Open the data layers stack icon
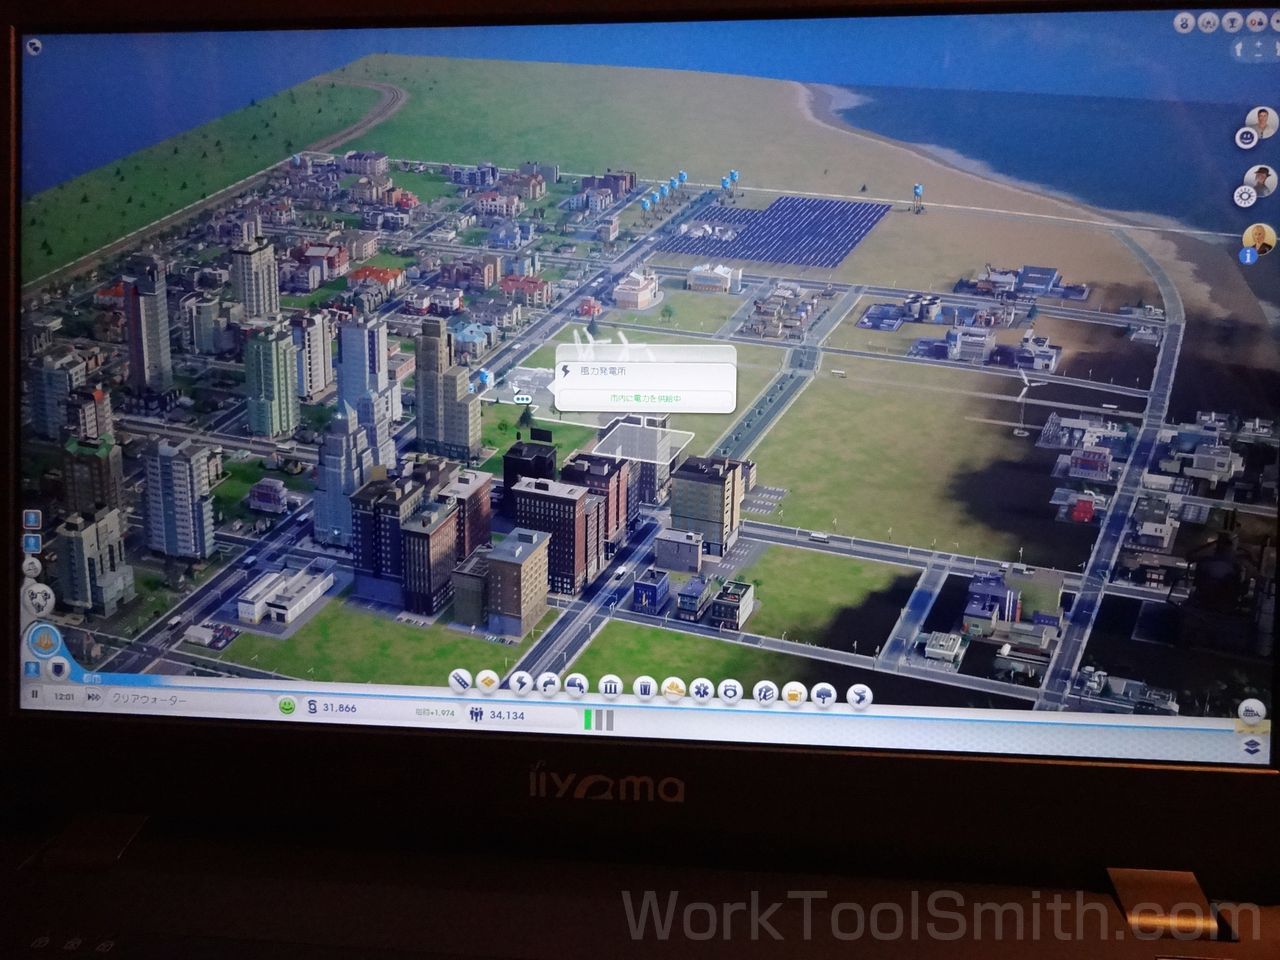The height and width of the screenshot is (960, 1280). pos(1250,746)
